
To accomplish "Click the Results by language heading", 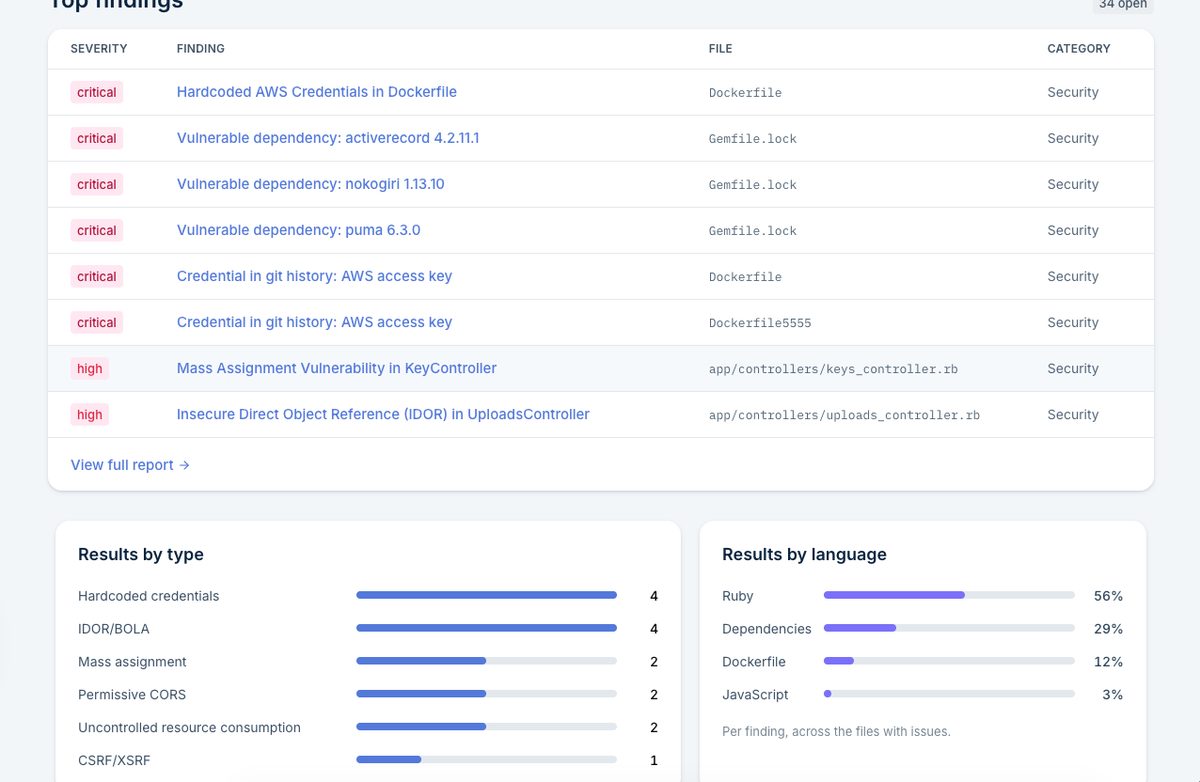I will coord(804,554).
